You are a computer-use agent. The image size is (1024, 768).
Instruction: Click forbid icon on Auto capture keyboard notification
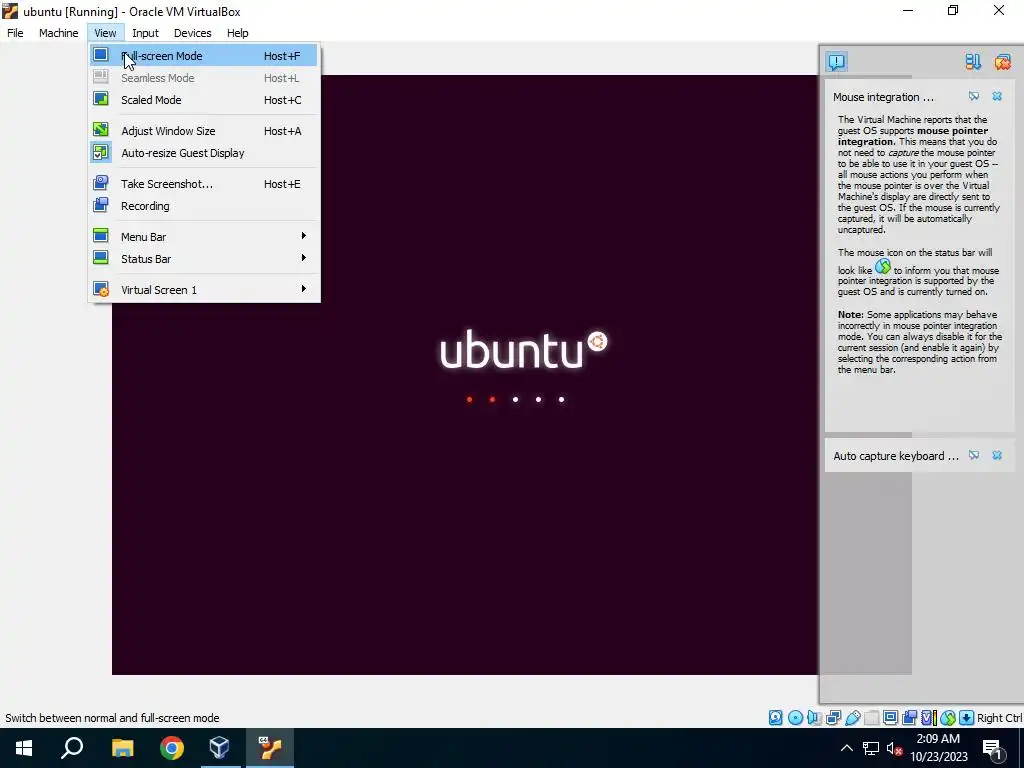pos(974,455)
